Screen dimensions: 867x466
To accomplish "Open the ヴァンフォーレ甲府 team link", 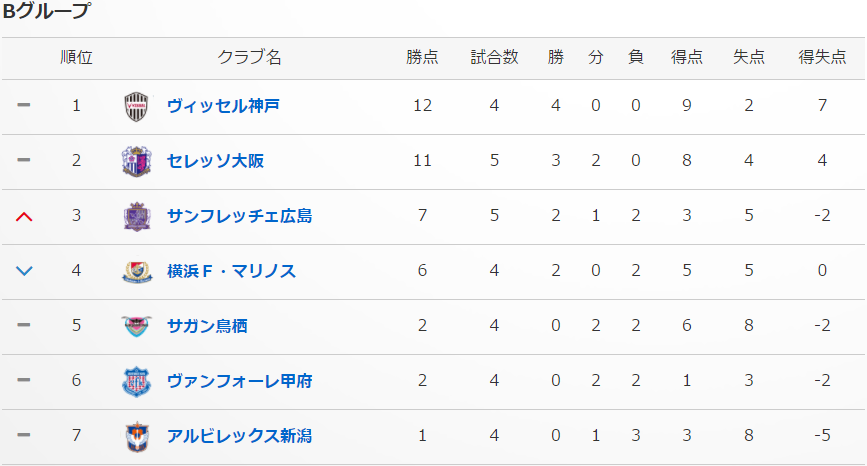I will [x=239, y=381].
